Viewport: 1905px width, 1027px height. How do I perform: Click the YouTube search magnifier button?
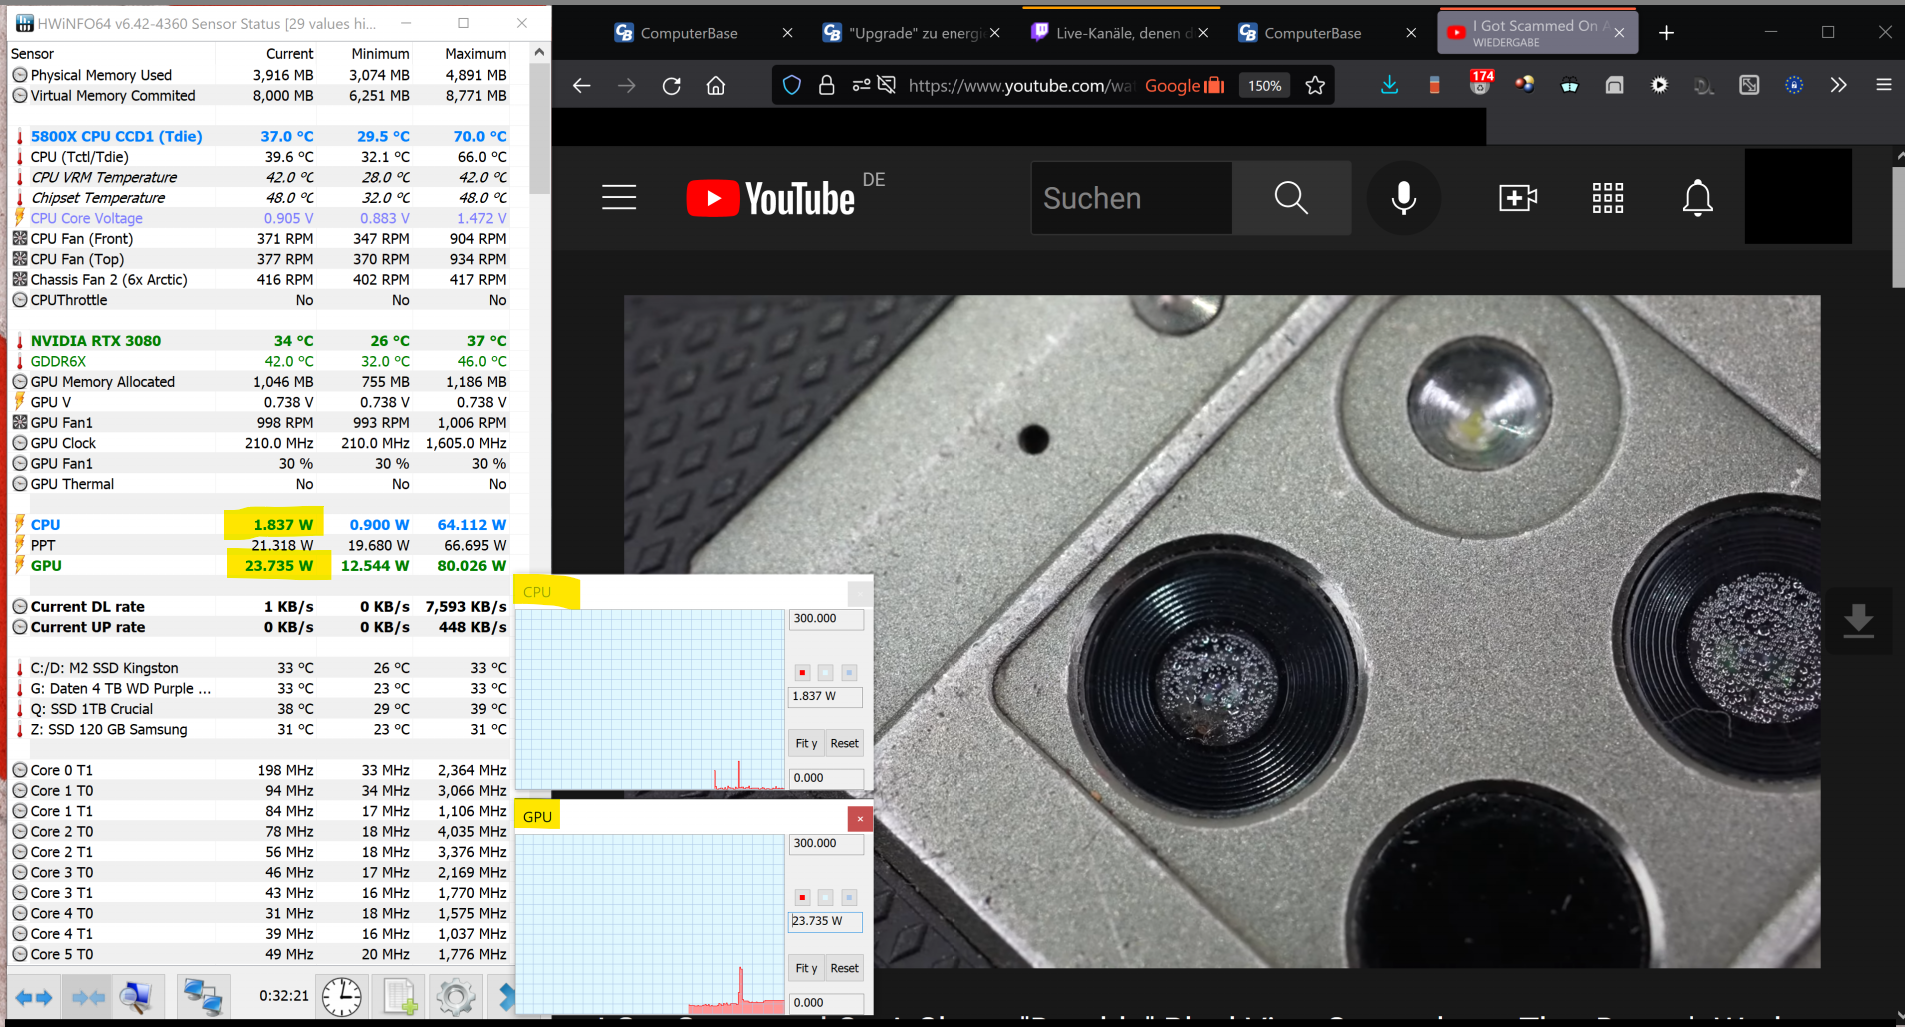click(x=1291, y=198)
